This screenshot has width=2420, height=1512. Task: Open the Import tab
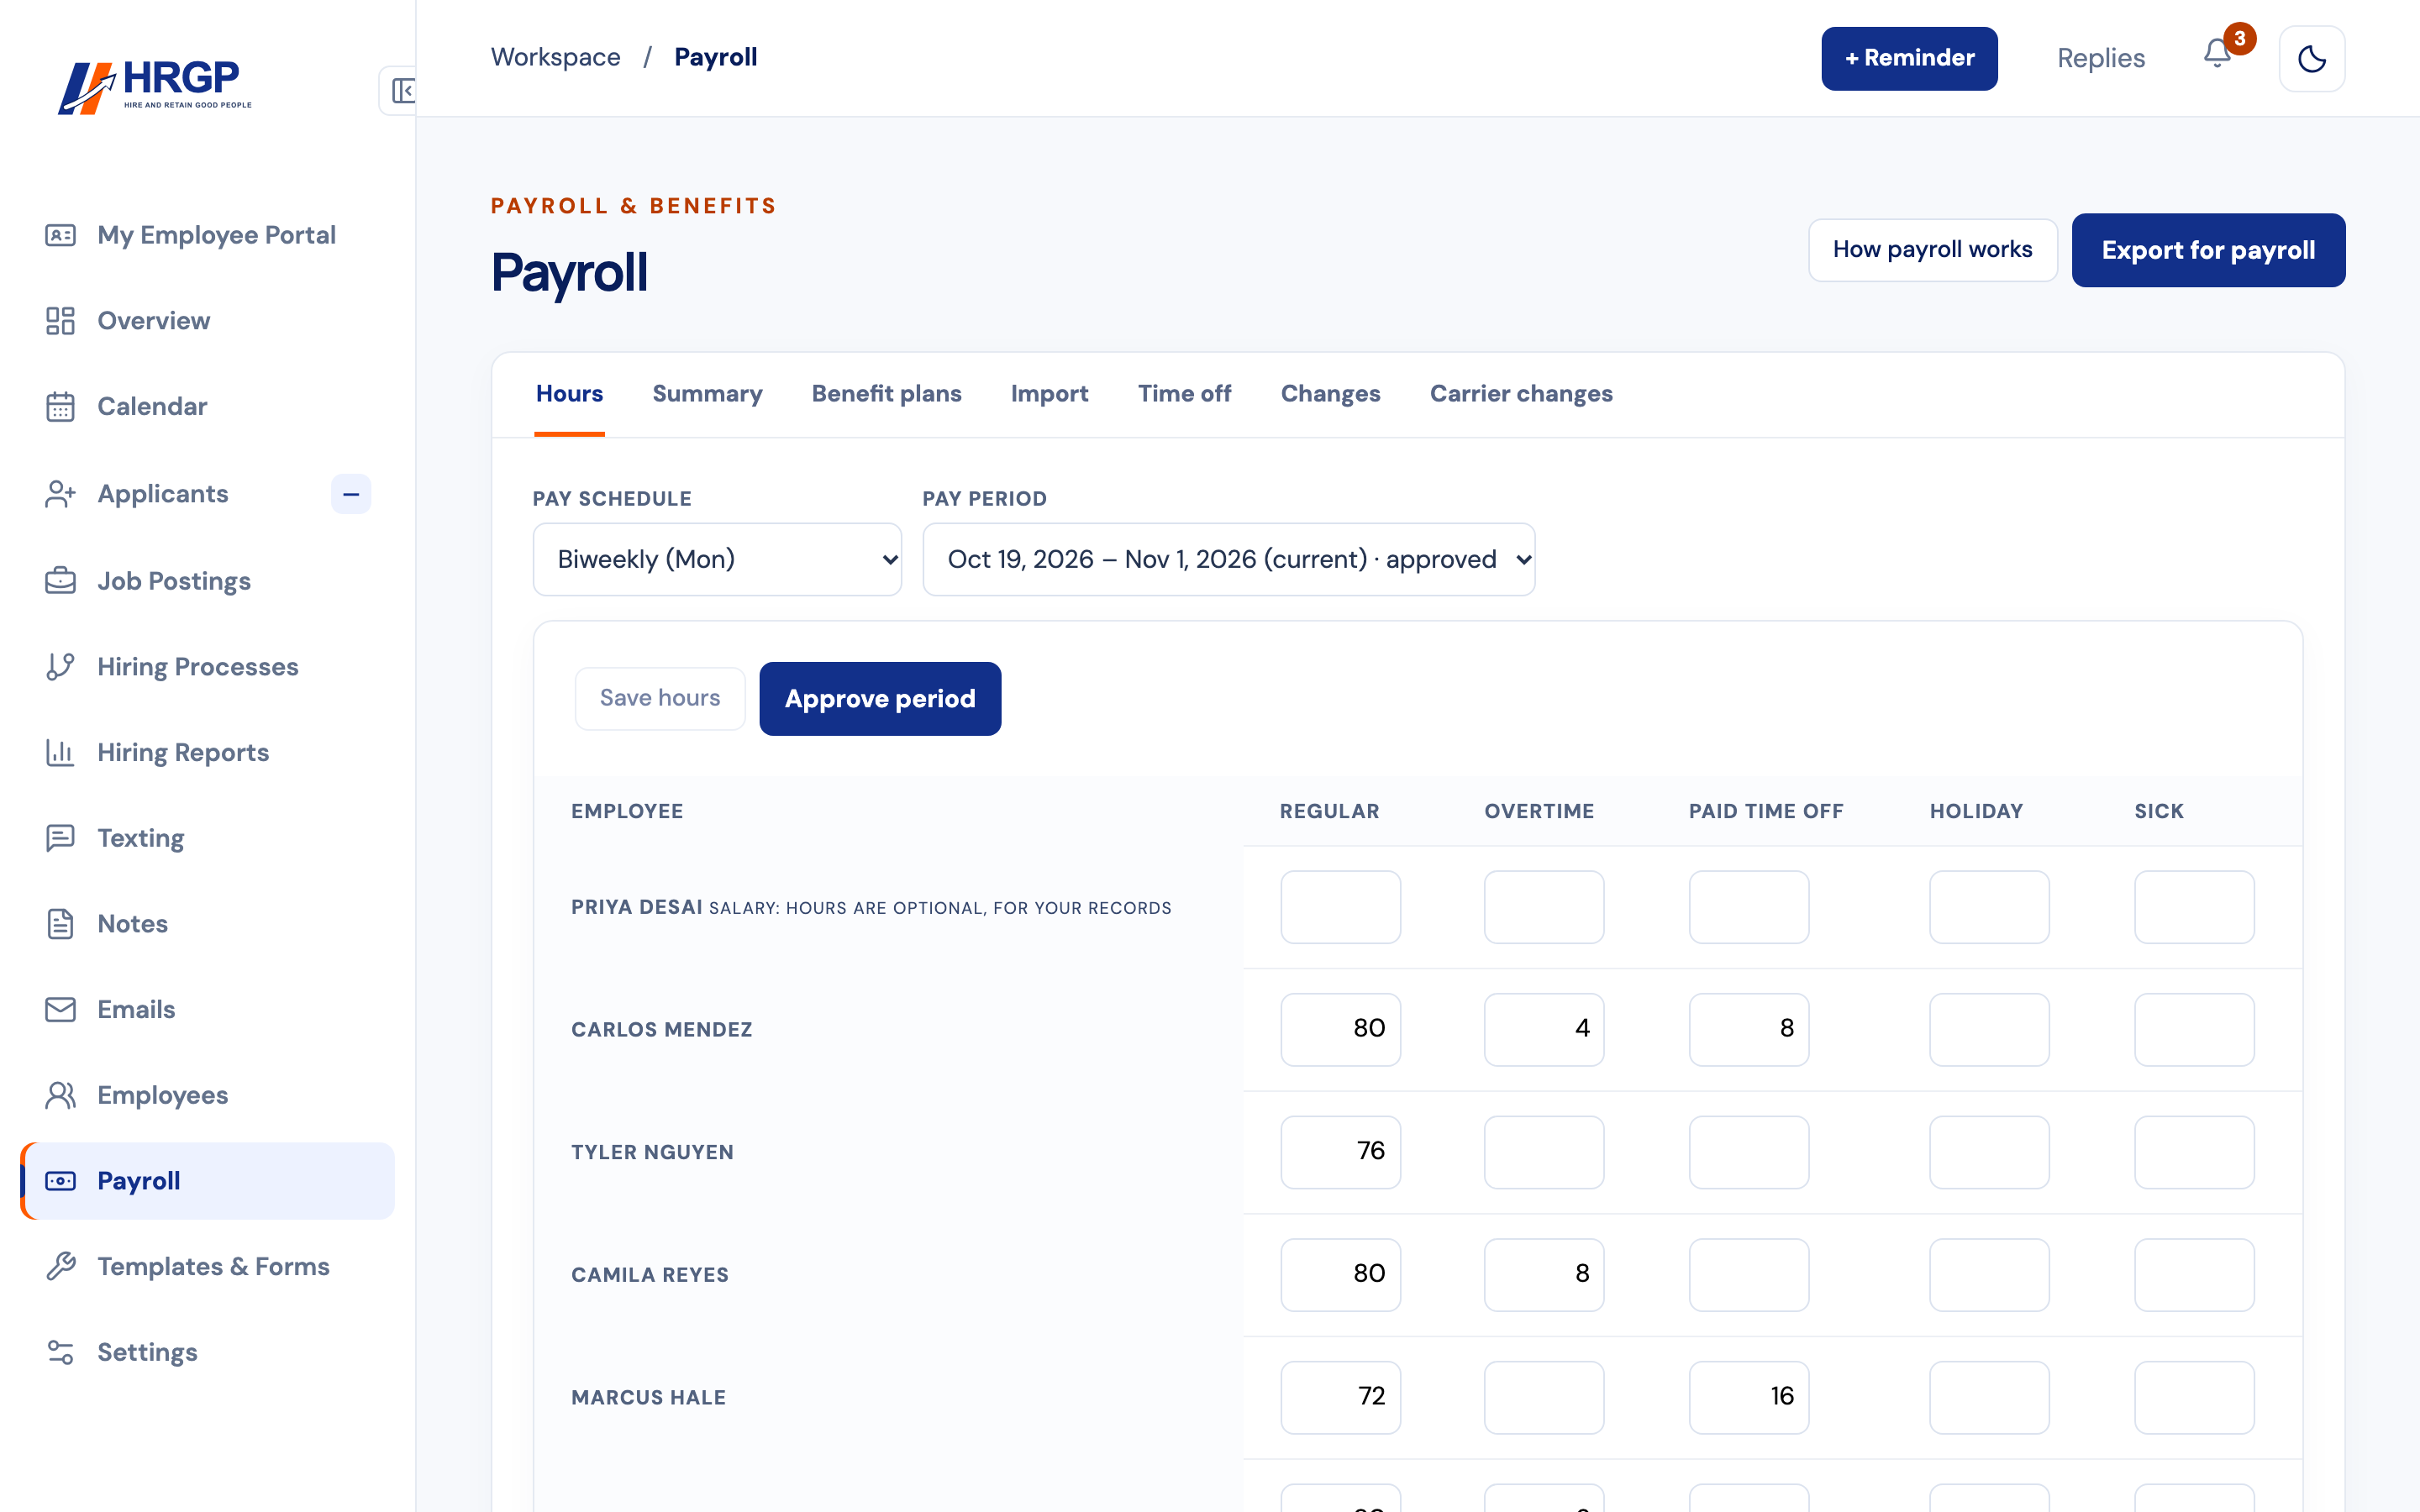pyautogui.click(x=1049, y=394)
